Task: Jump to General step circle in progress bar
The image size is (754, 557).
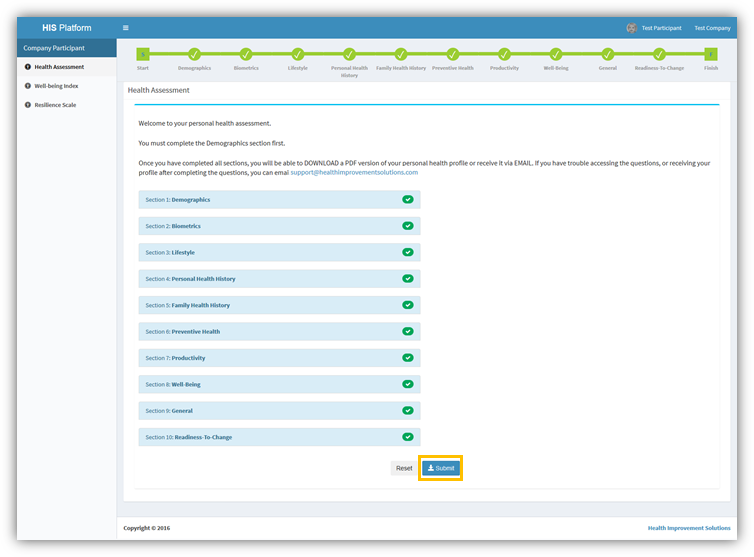Action: coord(607,54)
